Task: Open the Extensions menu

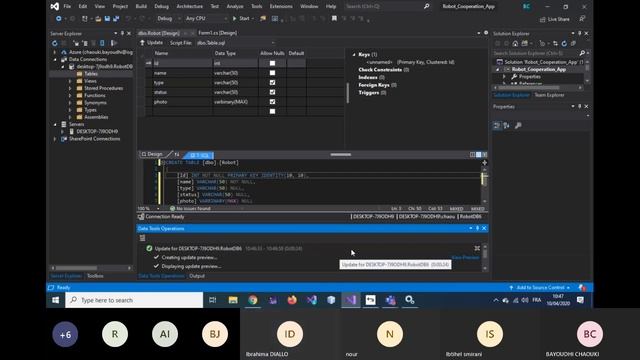Action: 281,7
